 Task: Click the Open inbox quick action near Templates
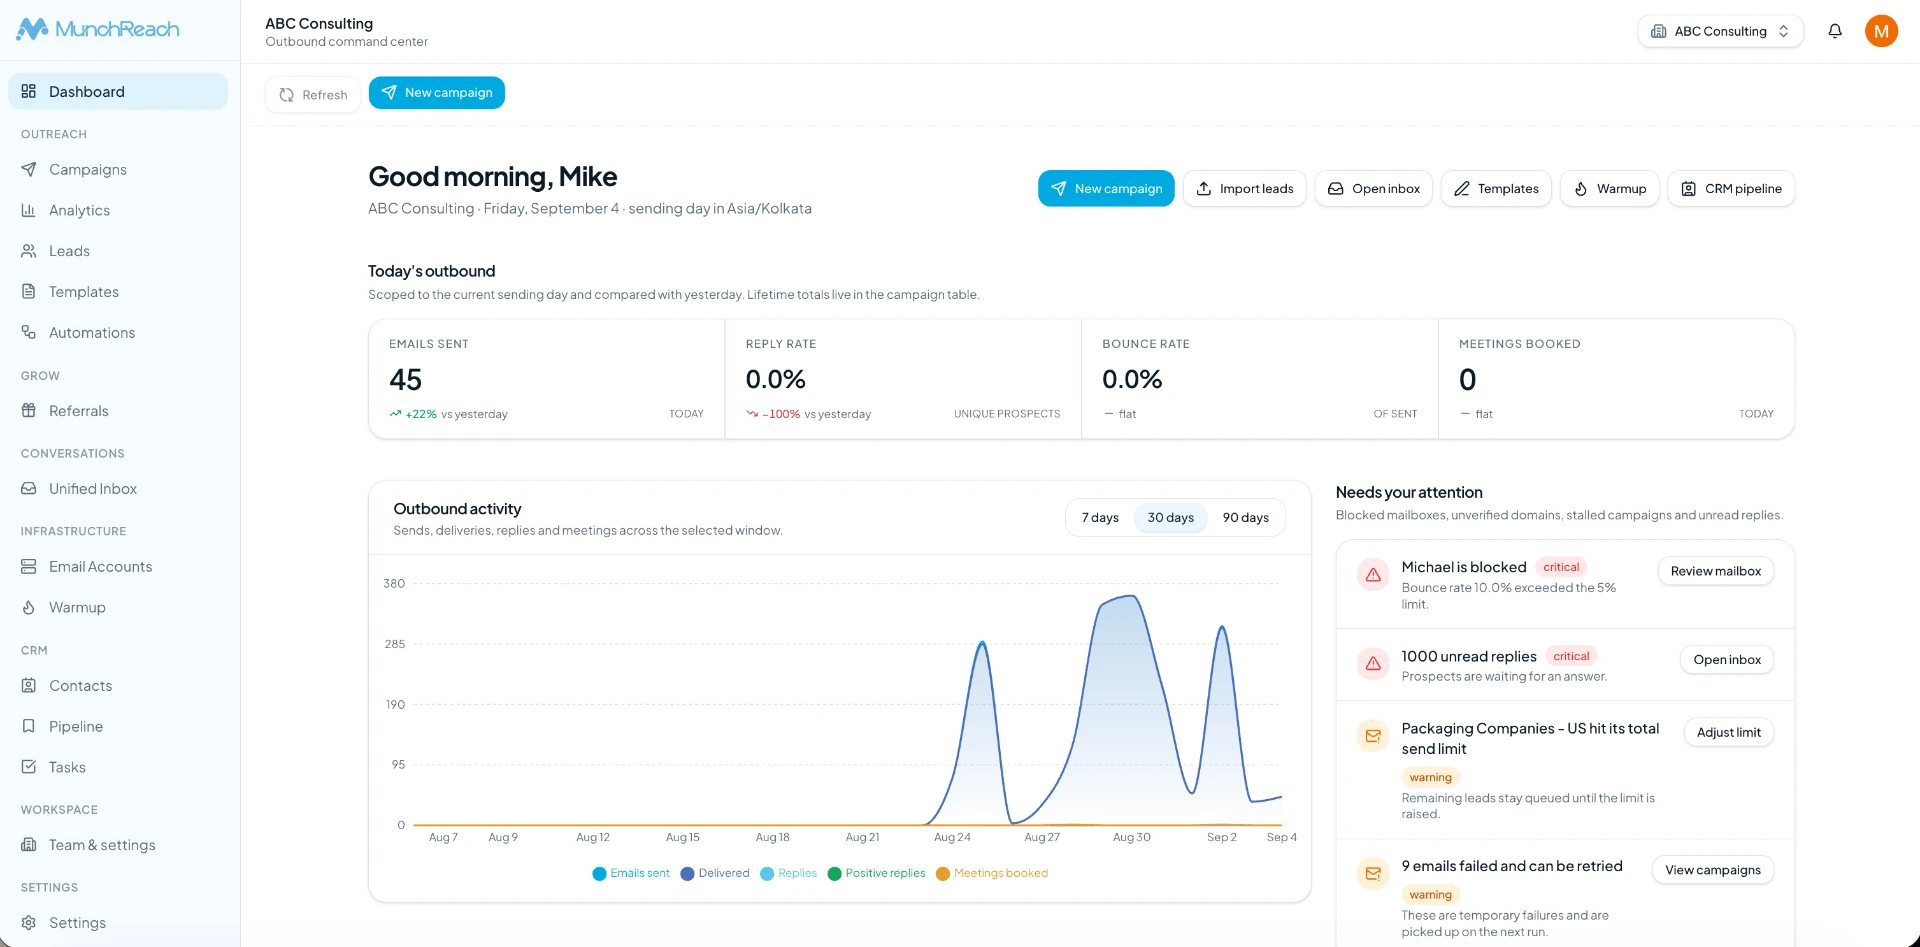click(x=1374, y=189)
